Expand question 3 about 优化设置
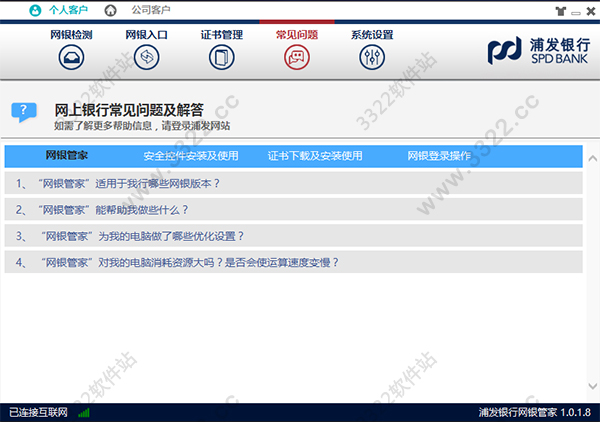 pos(293,236)
